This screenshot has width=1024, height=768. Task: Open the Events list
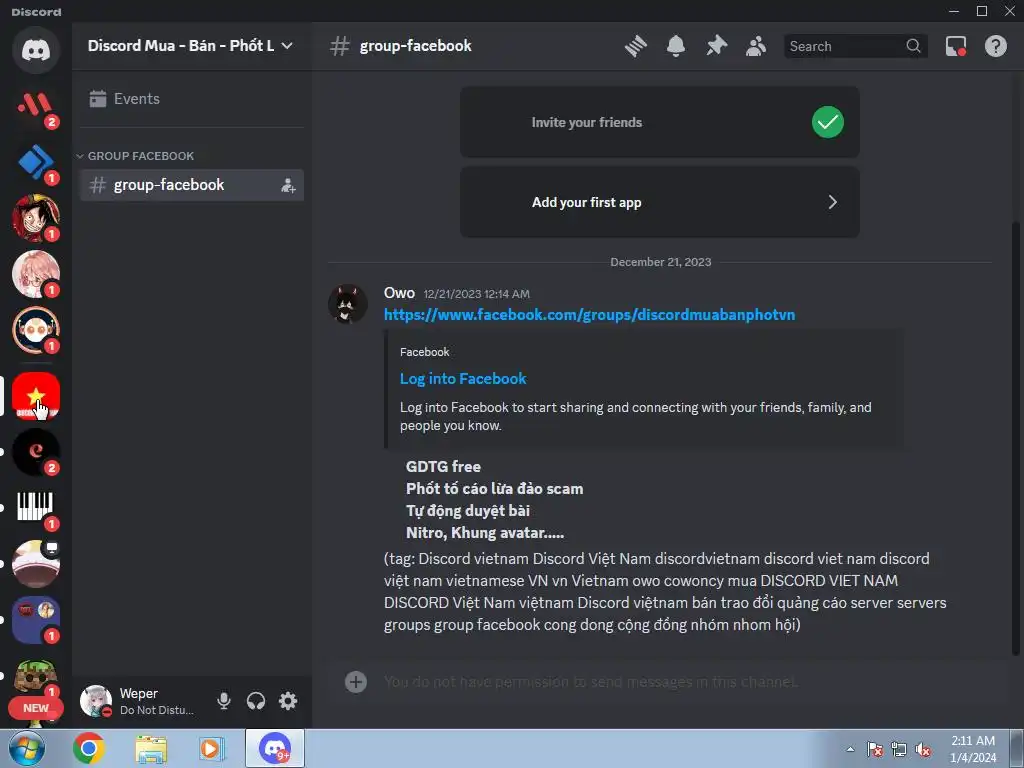[x=191, y=99]
